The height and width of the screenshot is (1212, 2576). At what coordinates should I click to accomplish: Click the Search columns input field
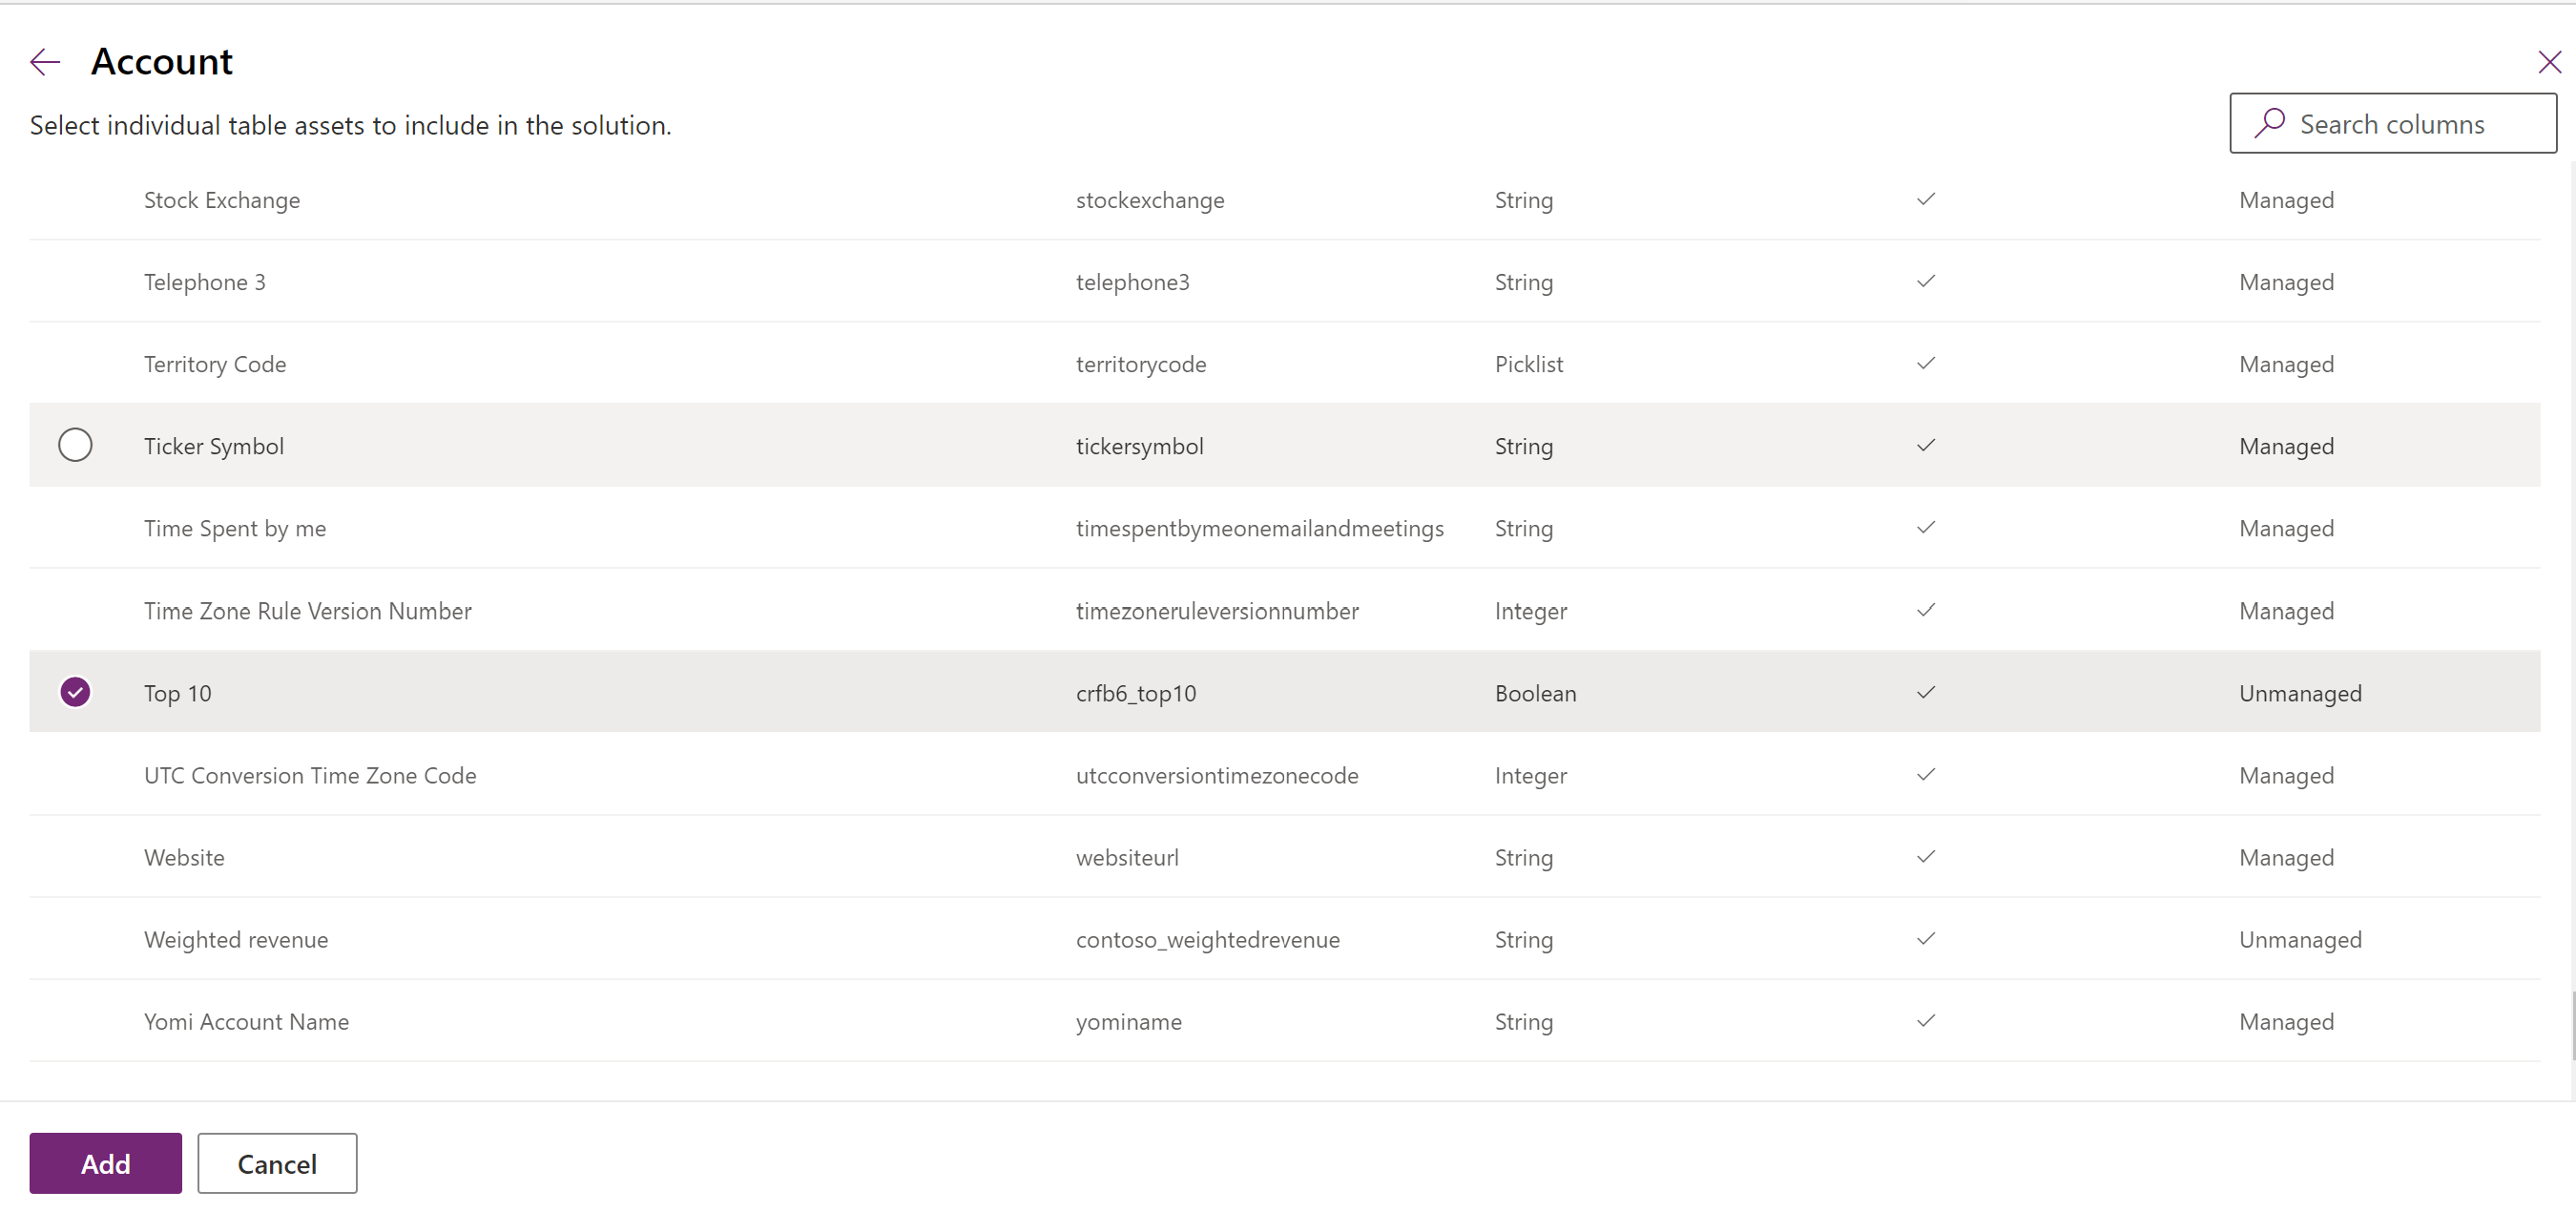click(x=2397, y=123)
